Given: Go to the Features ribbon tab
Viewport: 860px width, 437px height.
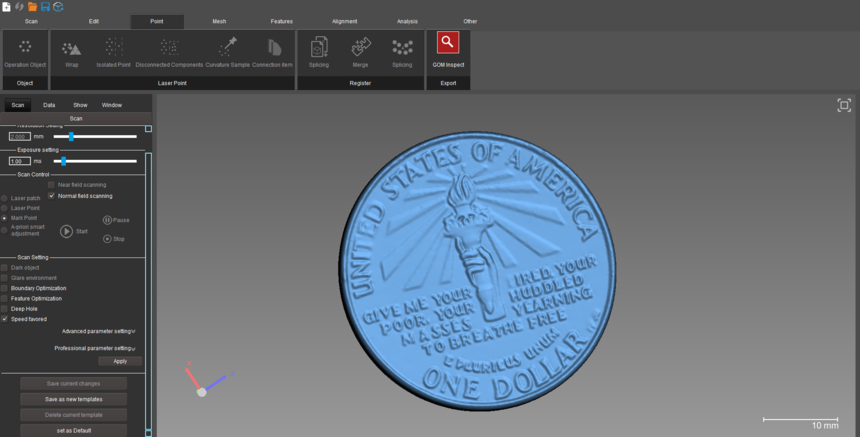Looking at the screenshot, I should 281,21.
